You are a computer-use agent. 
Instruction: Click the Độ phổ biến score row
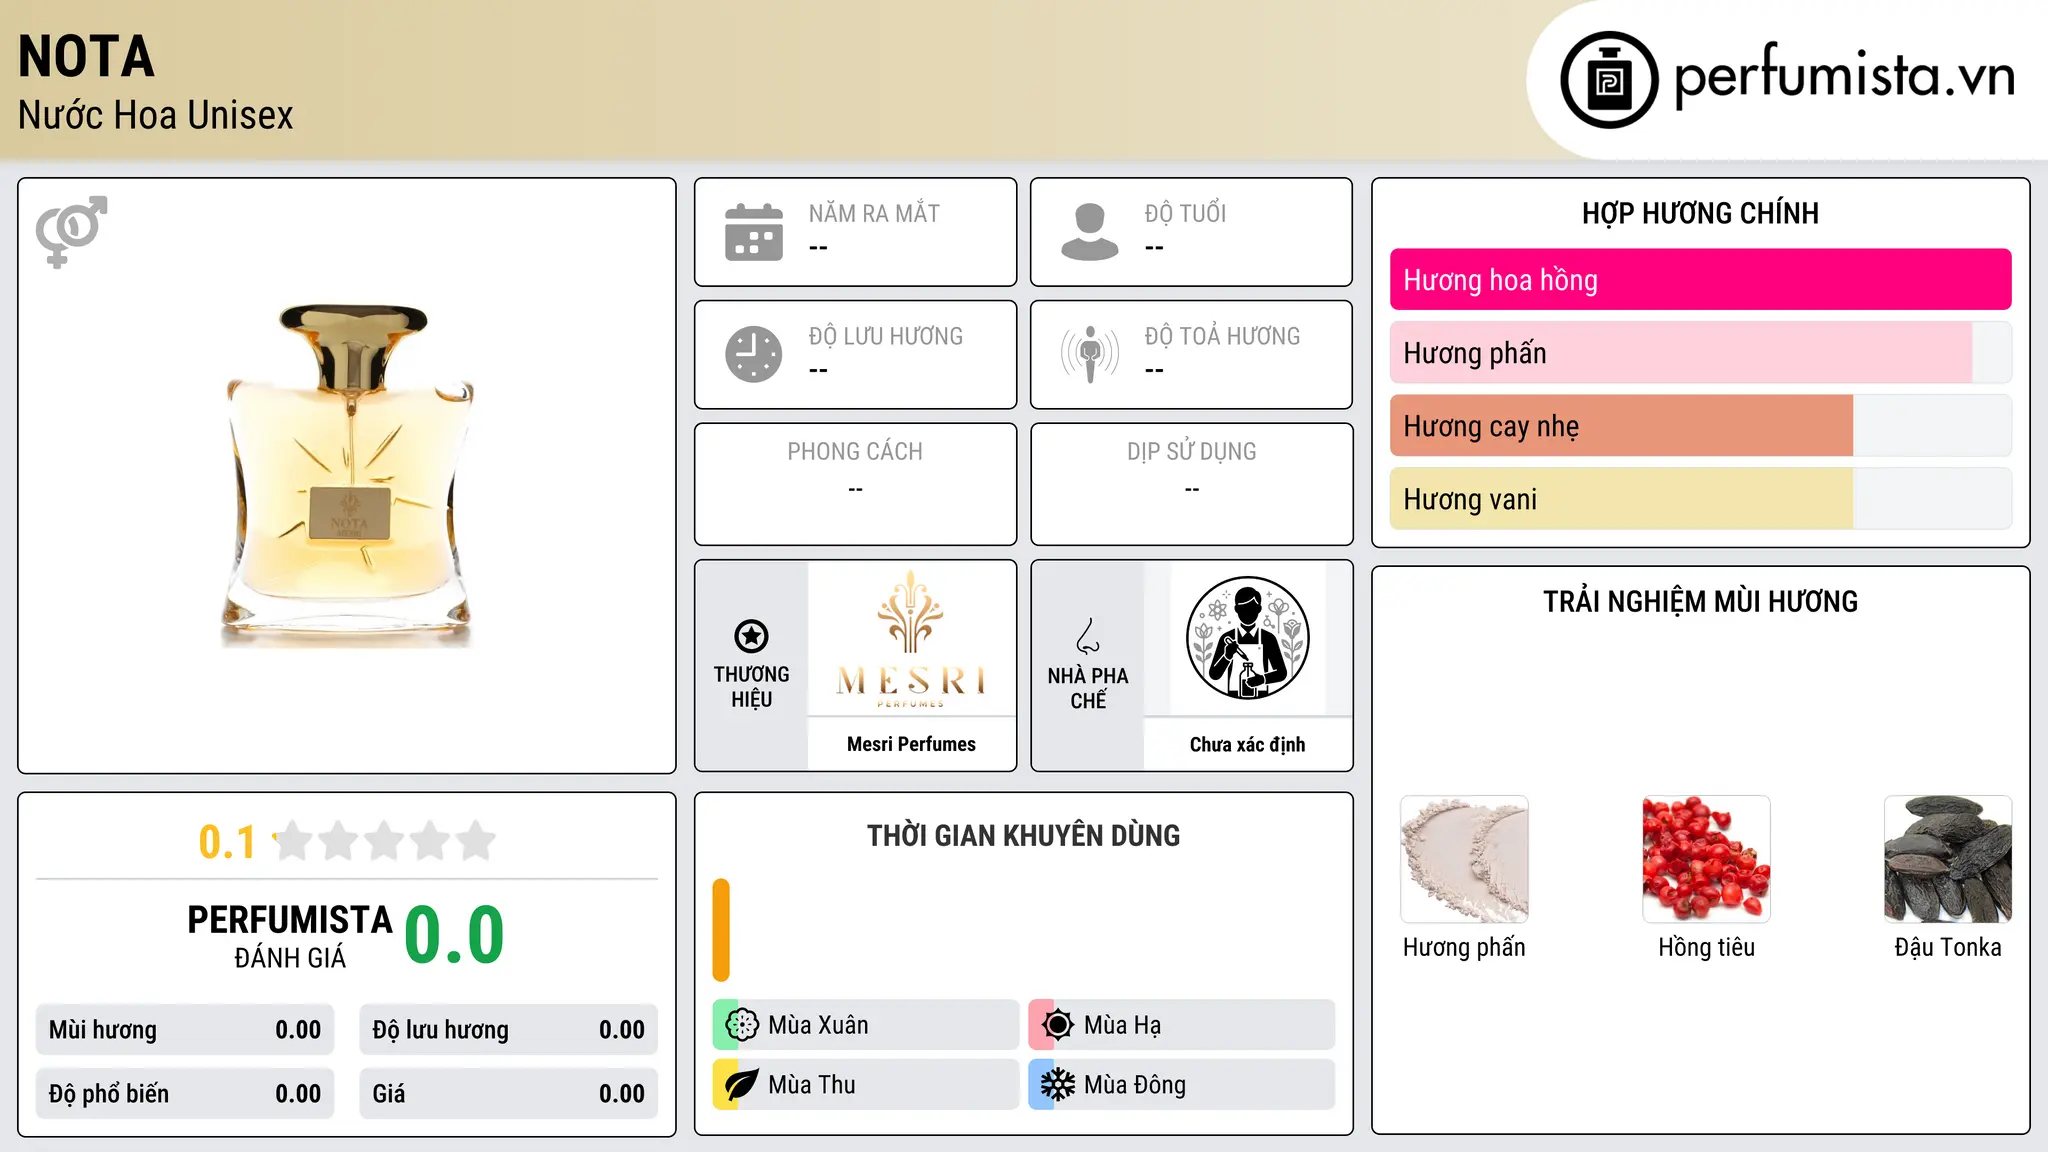[x=185, y=1094]
